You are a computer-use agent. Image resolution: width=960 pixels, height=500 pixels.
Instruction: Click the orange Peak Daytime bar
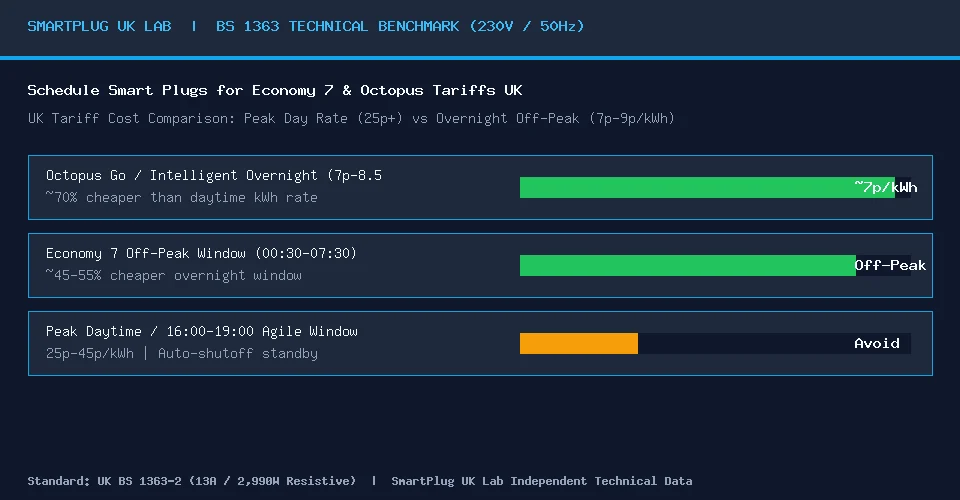579,343
